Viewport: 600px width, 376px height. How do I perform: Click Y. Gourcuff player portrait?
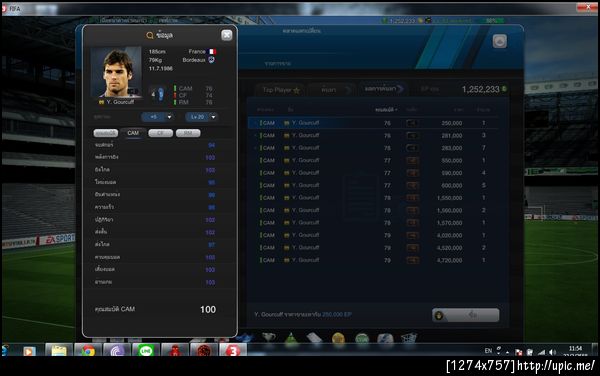[x=116, y=72]
